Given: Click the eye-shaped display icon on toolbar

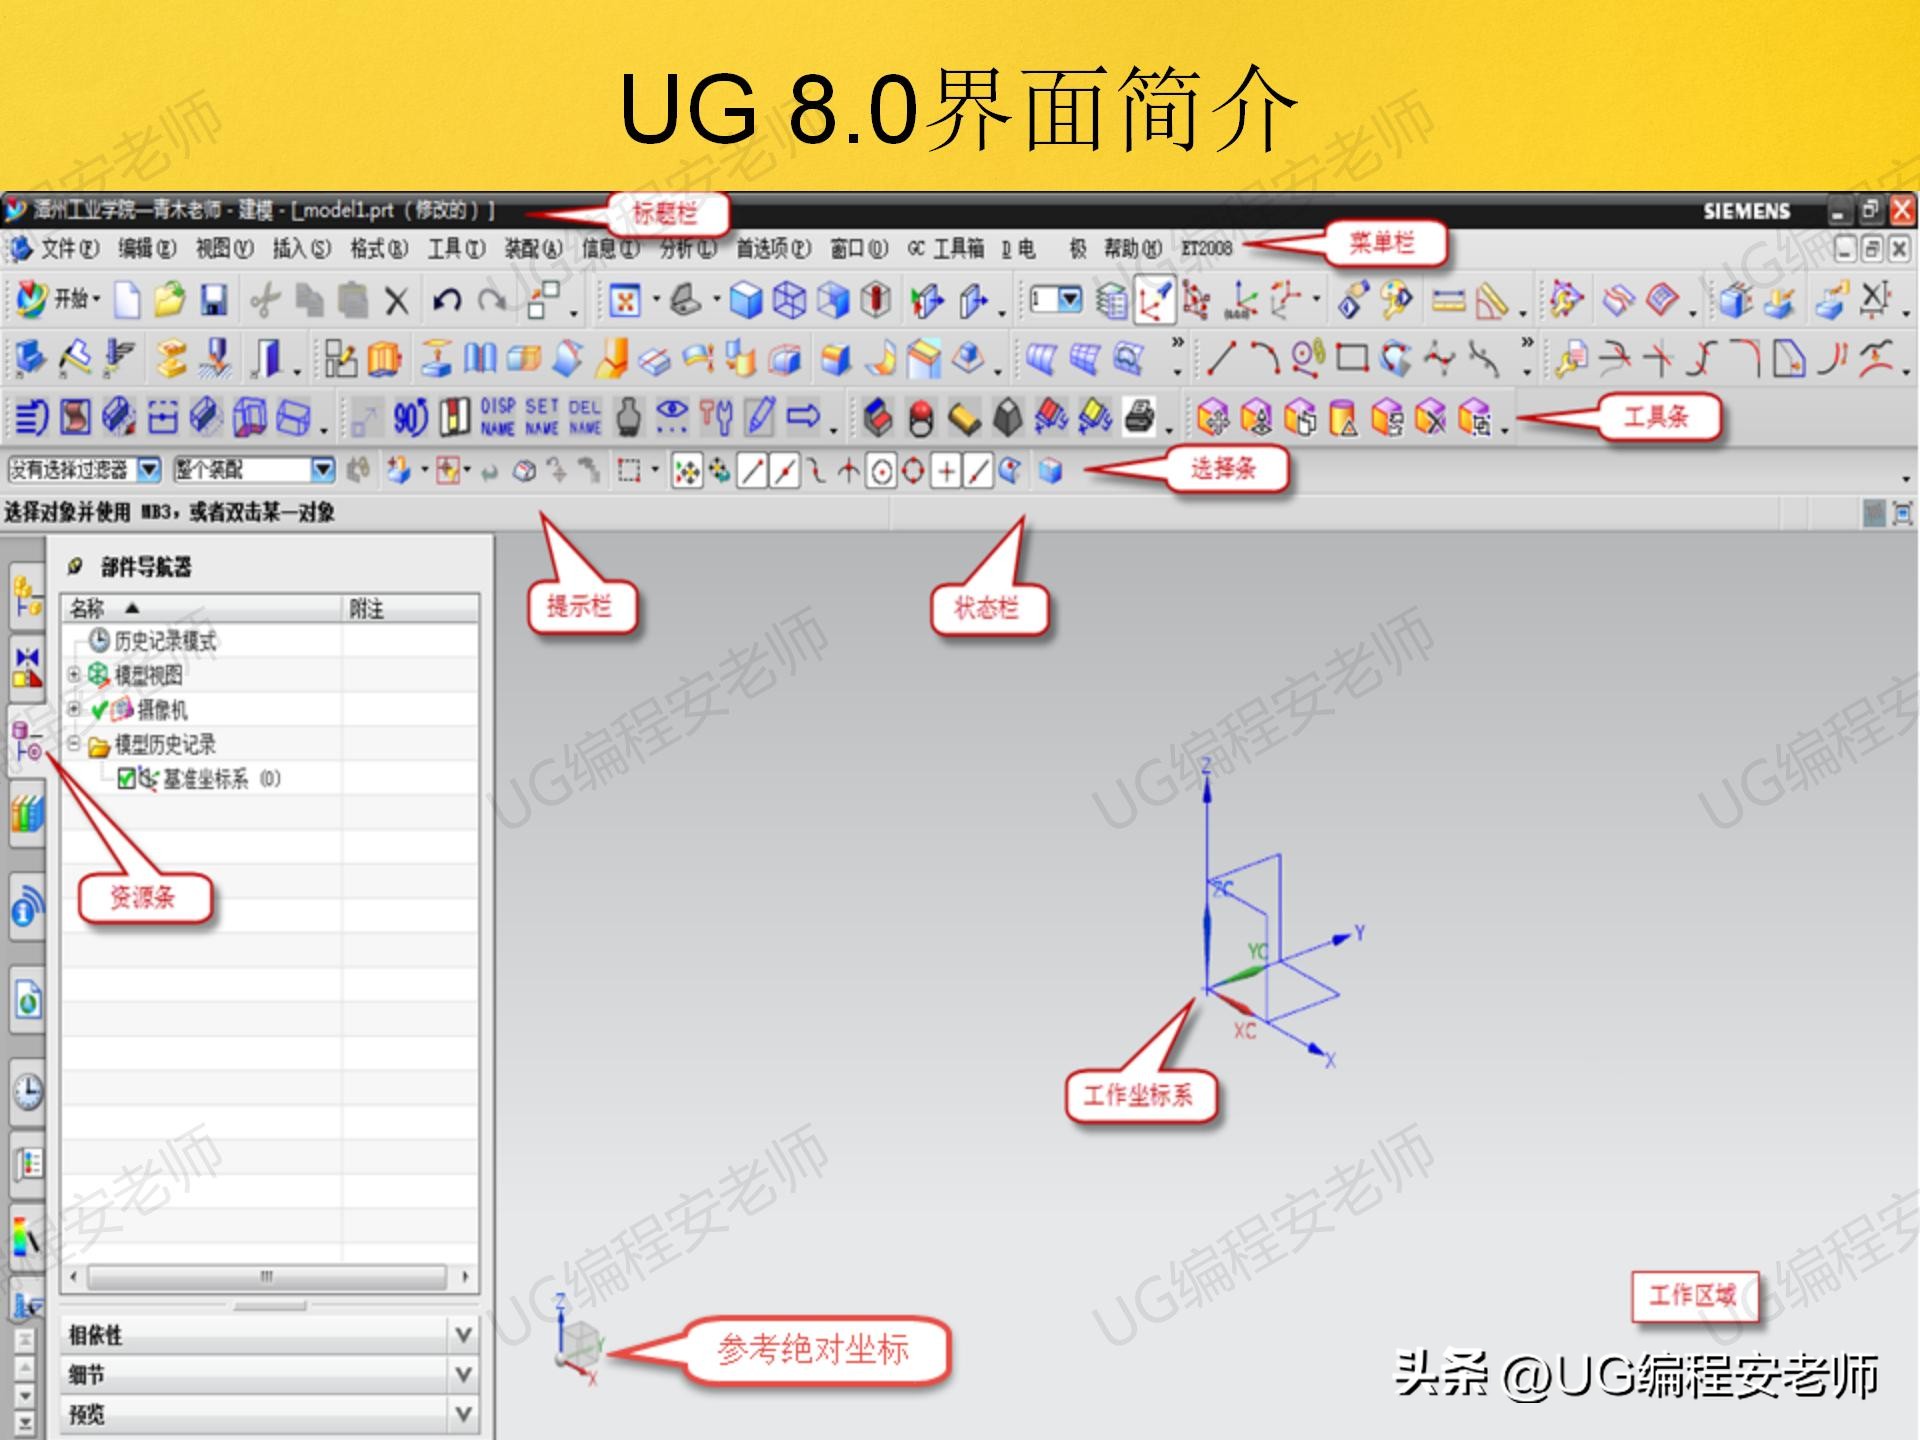Looking at the screenshot, I should point(672,417).
